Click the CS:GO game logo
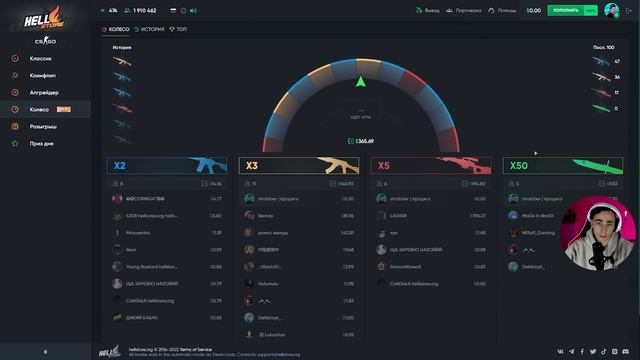Image resolution: width=640 pixels, height=360 pixels. click(45, 41)
